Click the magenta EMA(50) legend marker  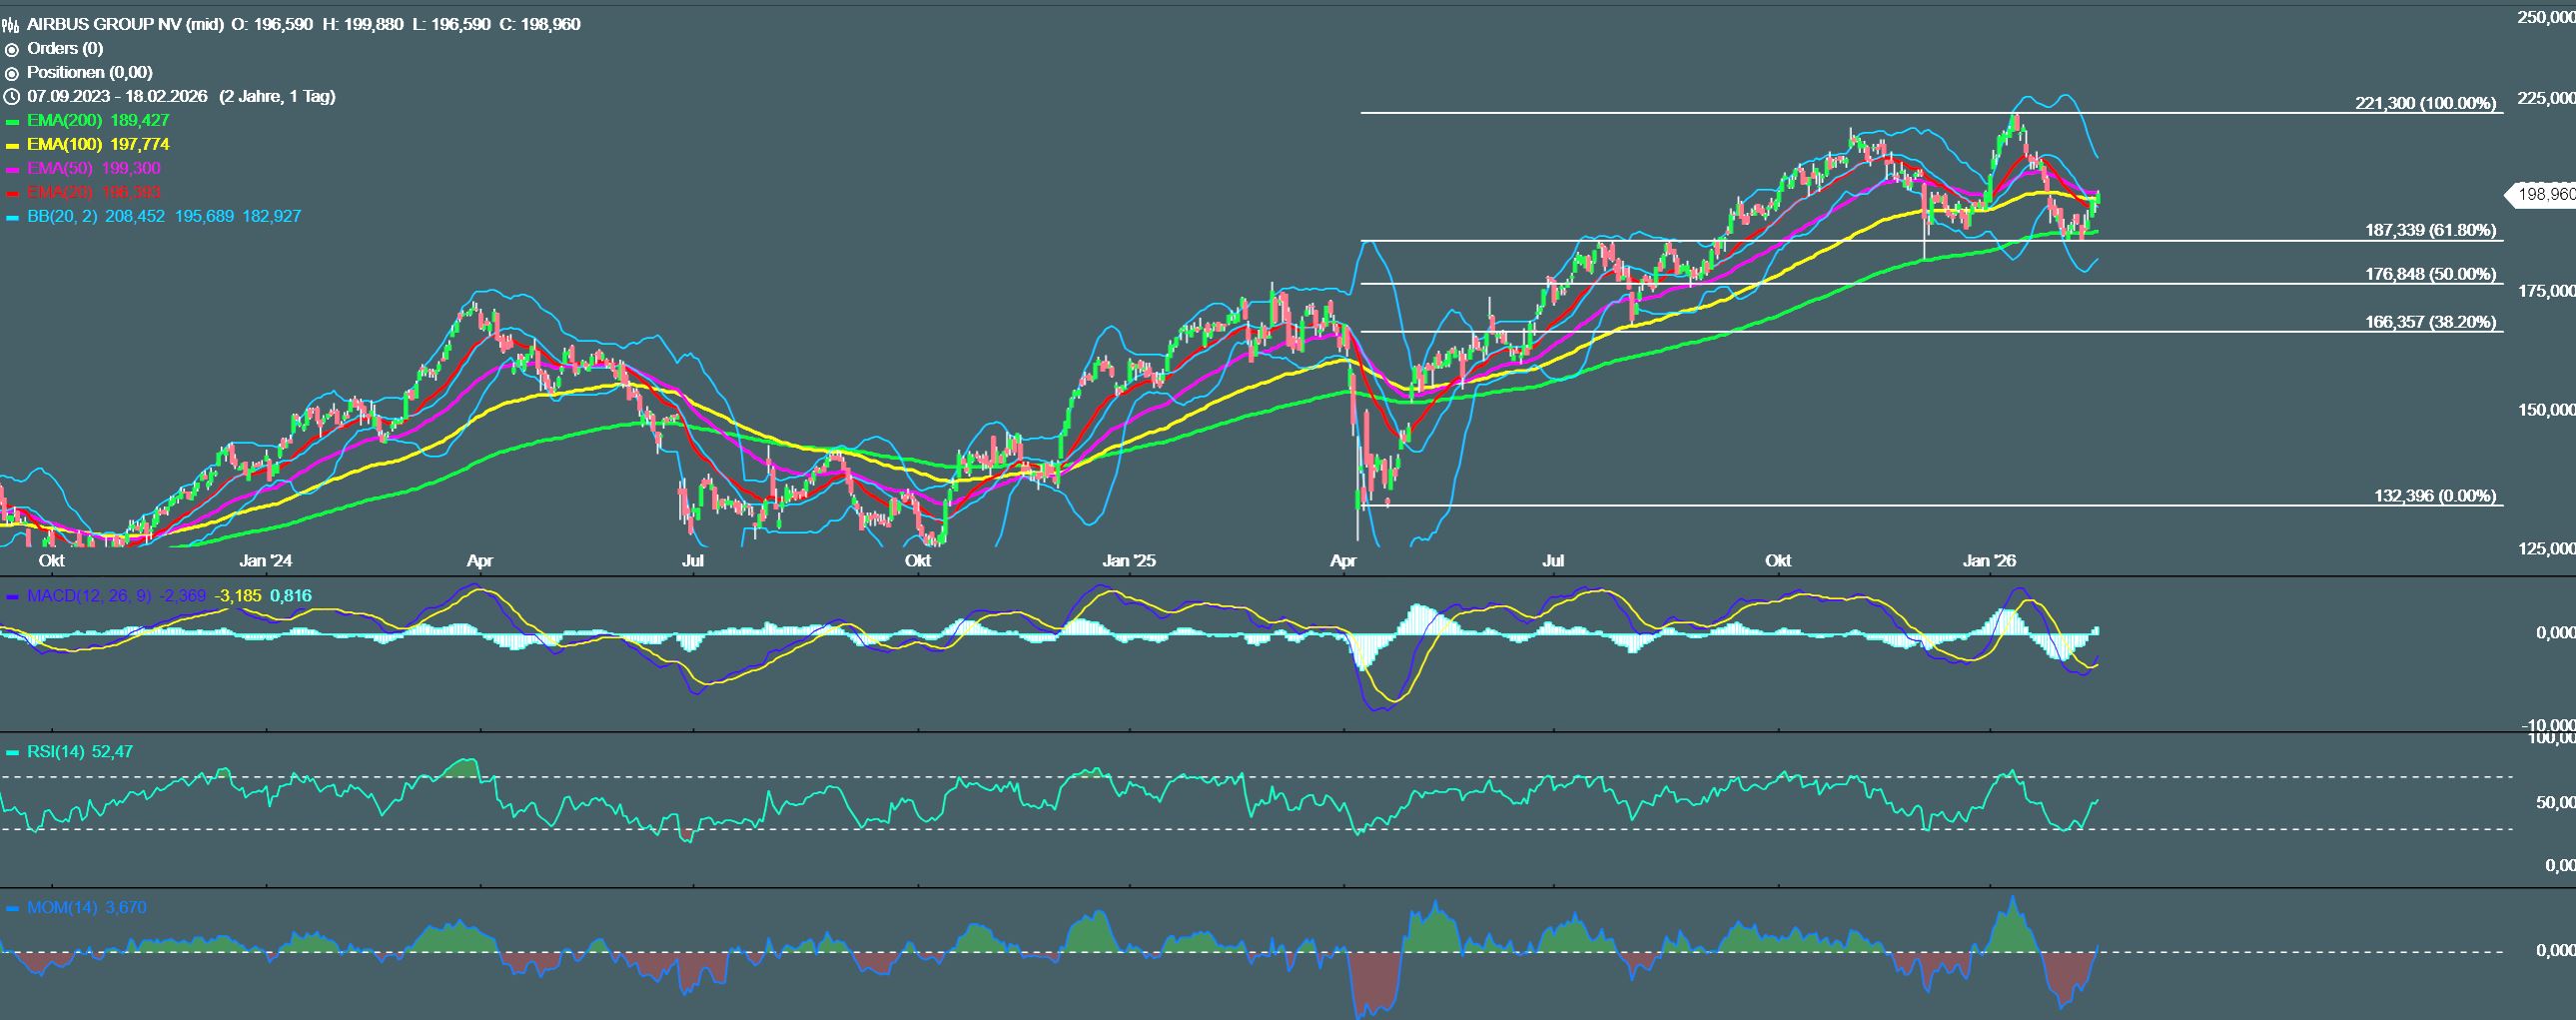coord(12,169)
